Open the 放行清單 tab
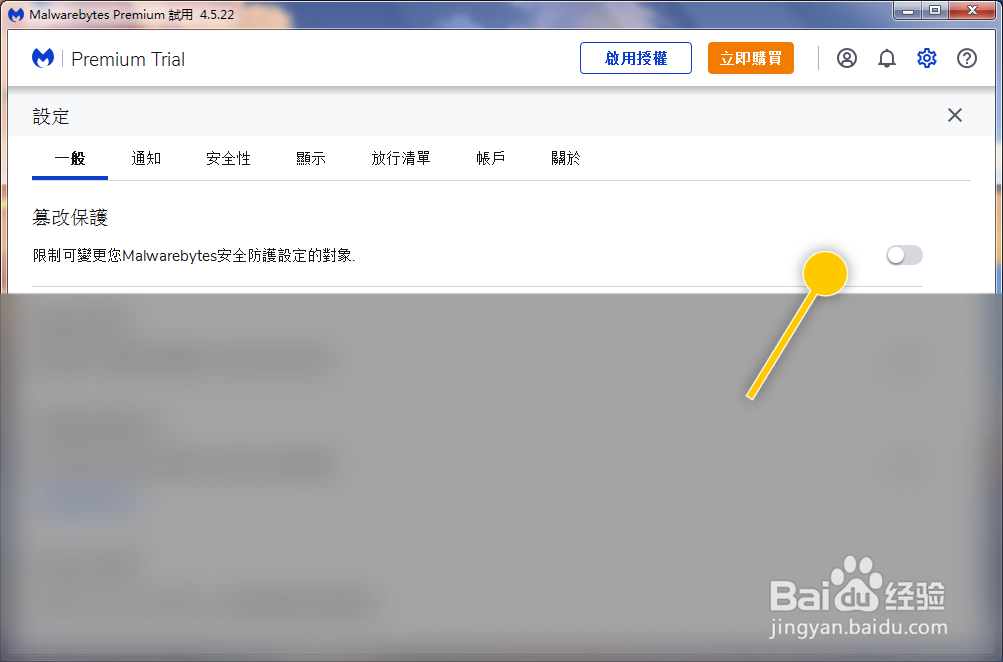Screen dimensions: 1003x662 pos(401,159)
